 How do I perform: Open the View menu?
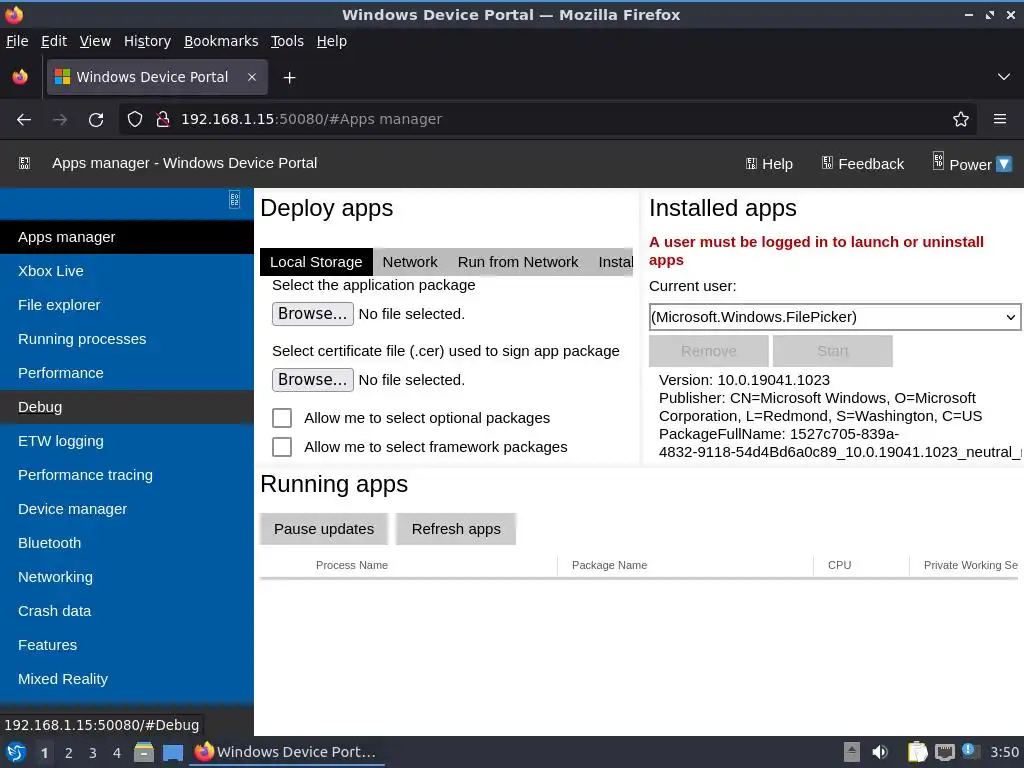coord(95,41)
